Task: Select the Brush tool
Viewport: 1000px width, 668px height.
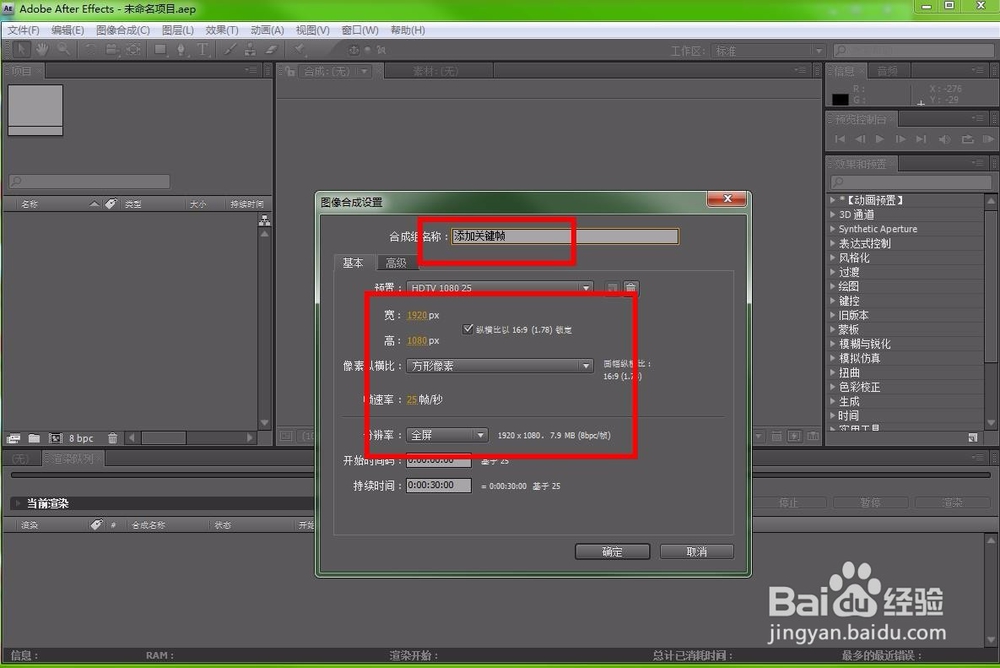Action: point(230,49)
